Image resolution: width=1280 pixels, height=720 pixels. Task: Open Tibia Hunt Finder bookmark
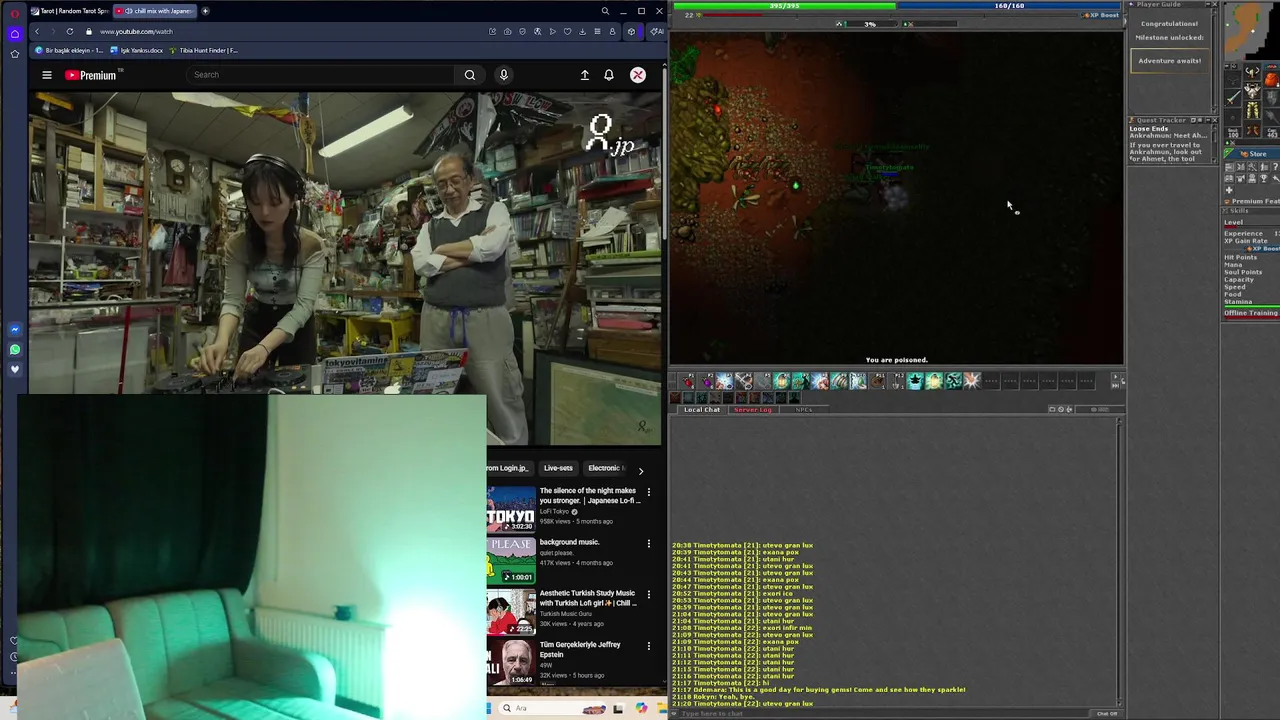tap(203, 50)
